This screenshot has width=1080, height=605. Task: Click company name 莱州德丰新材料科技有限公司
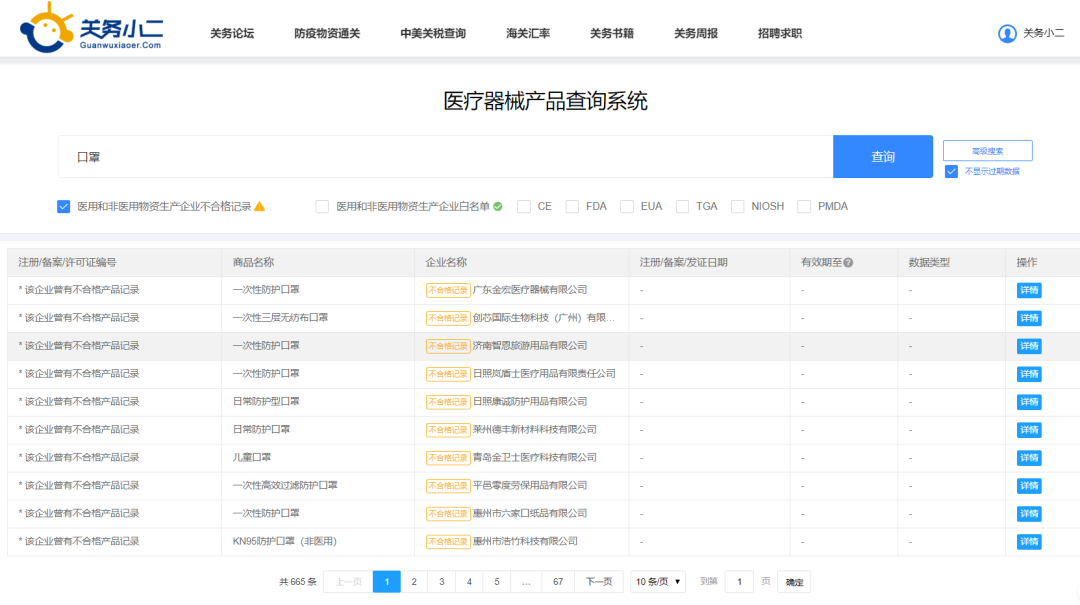534,430
